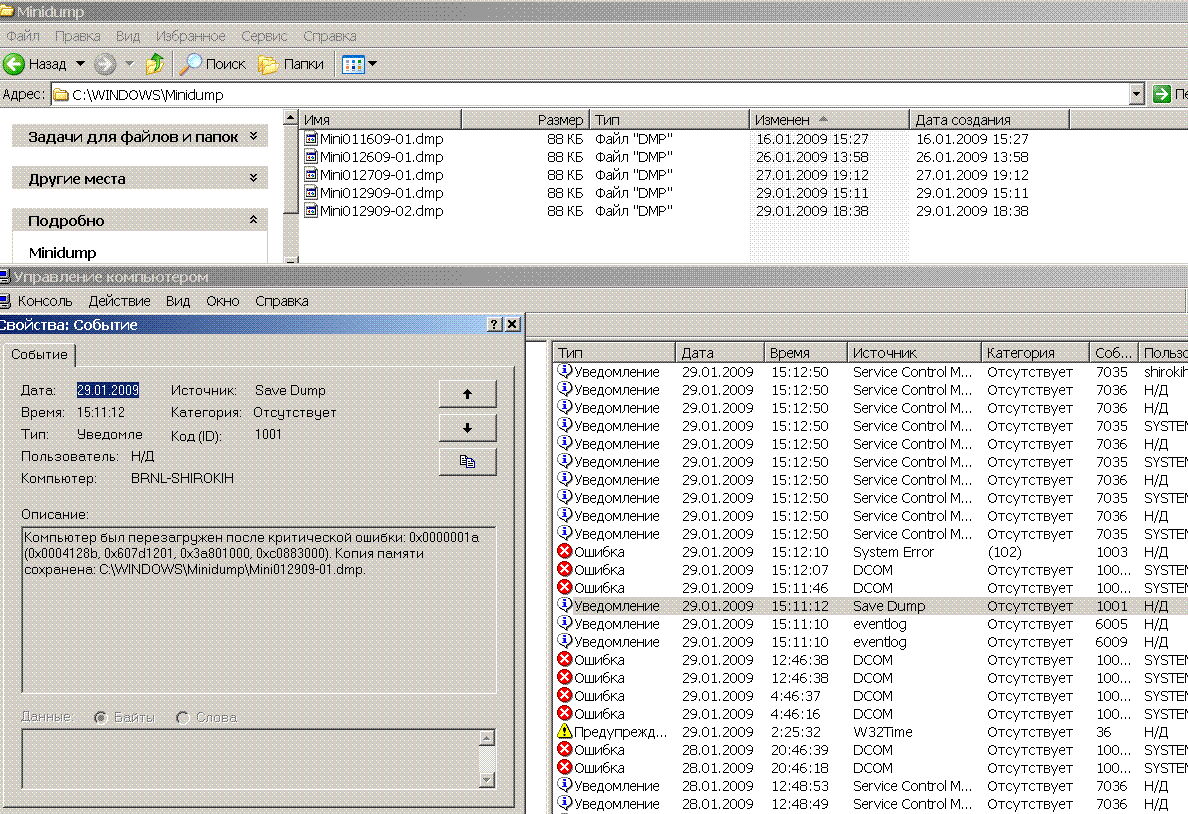Click error icon of DCOM 4:46:16 row

pyautogui.click(x=564, y=714)
